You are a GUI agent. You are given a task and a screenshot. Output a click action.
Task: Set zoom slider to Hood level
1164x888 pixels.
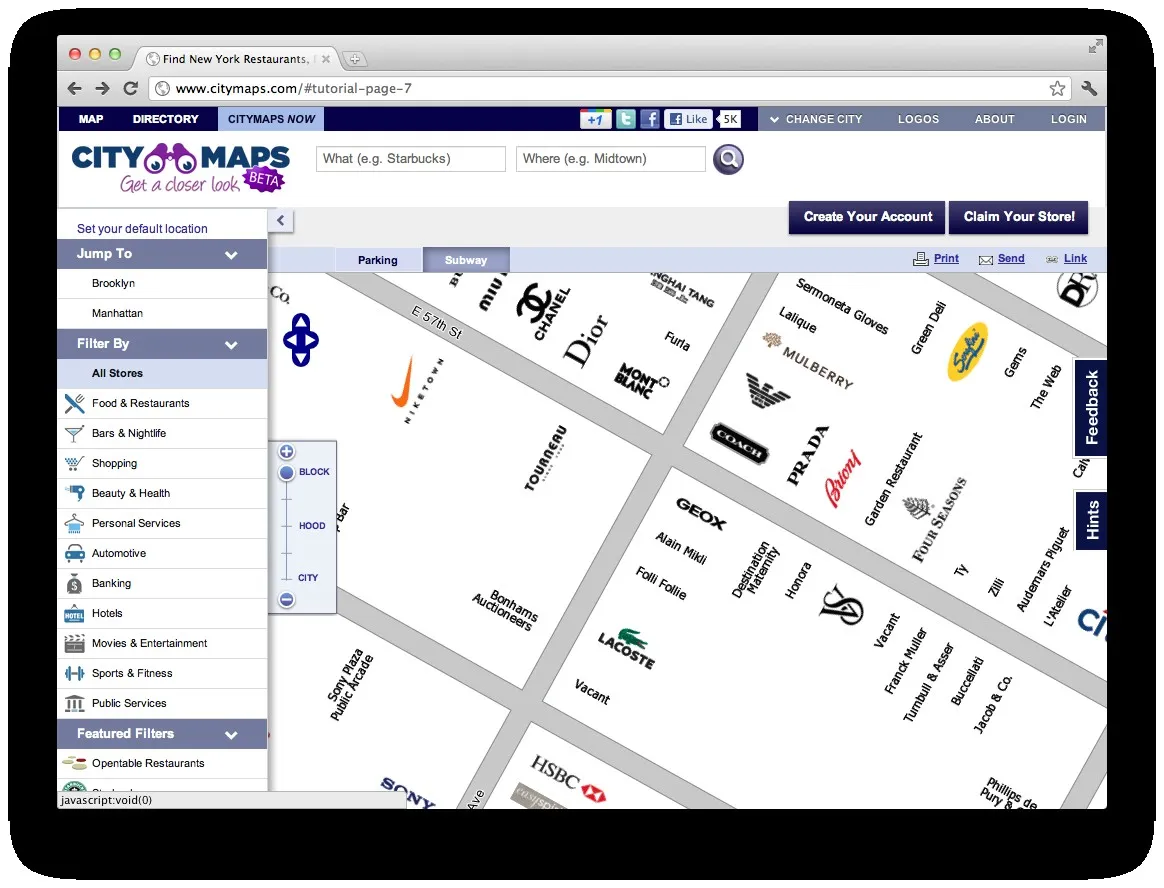pos(312,526)
